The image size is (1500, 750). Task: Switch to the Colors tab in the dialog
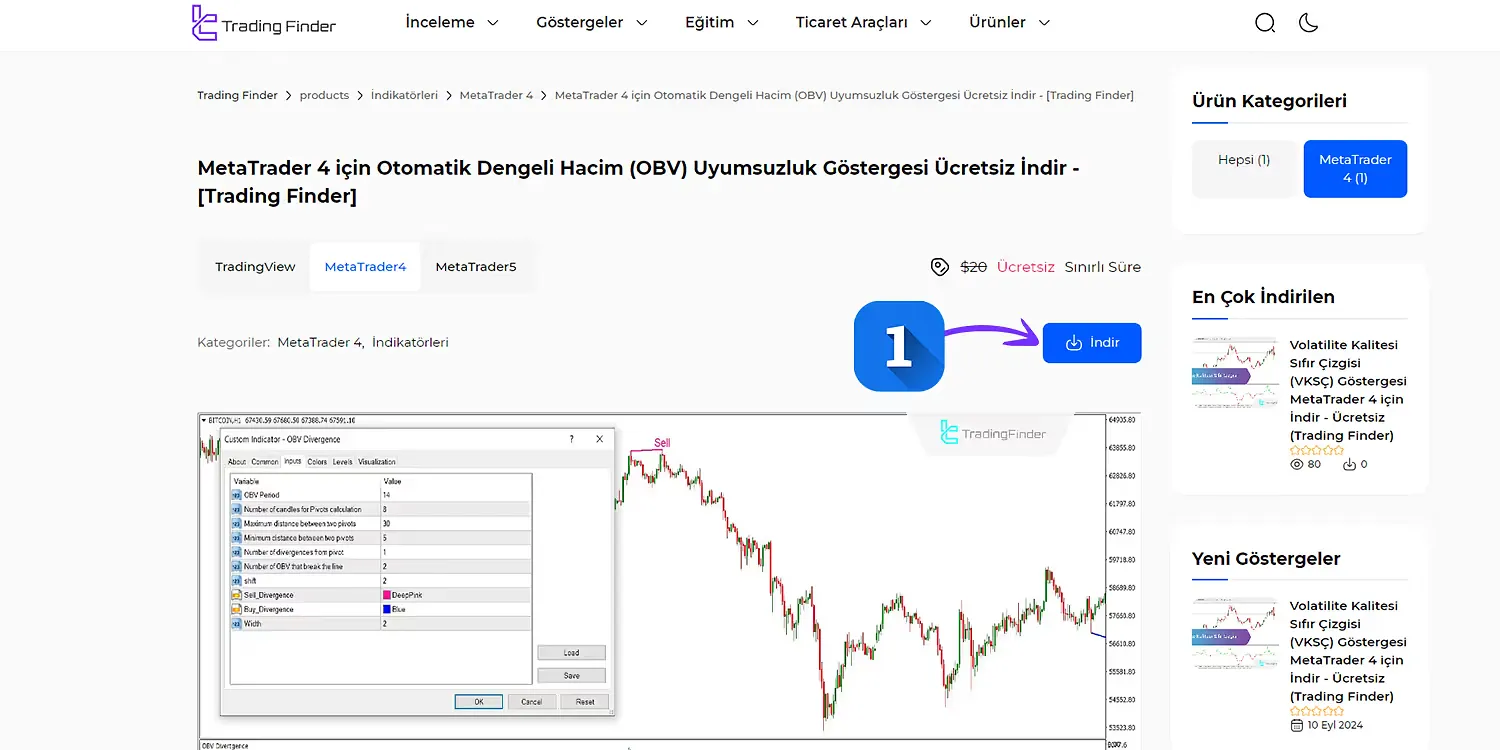pos(317,461)
